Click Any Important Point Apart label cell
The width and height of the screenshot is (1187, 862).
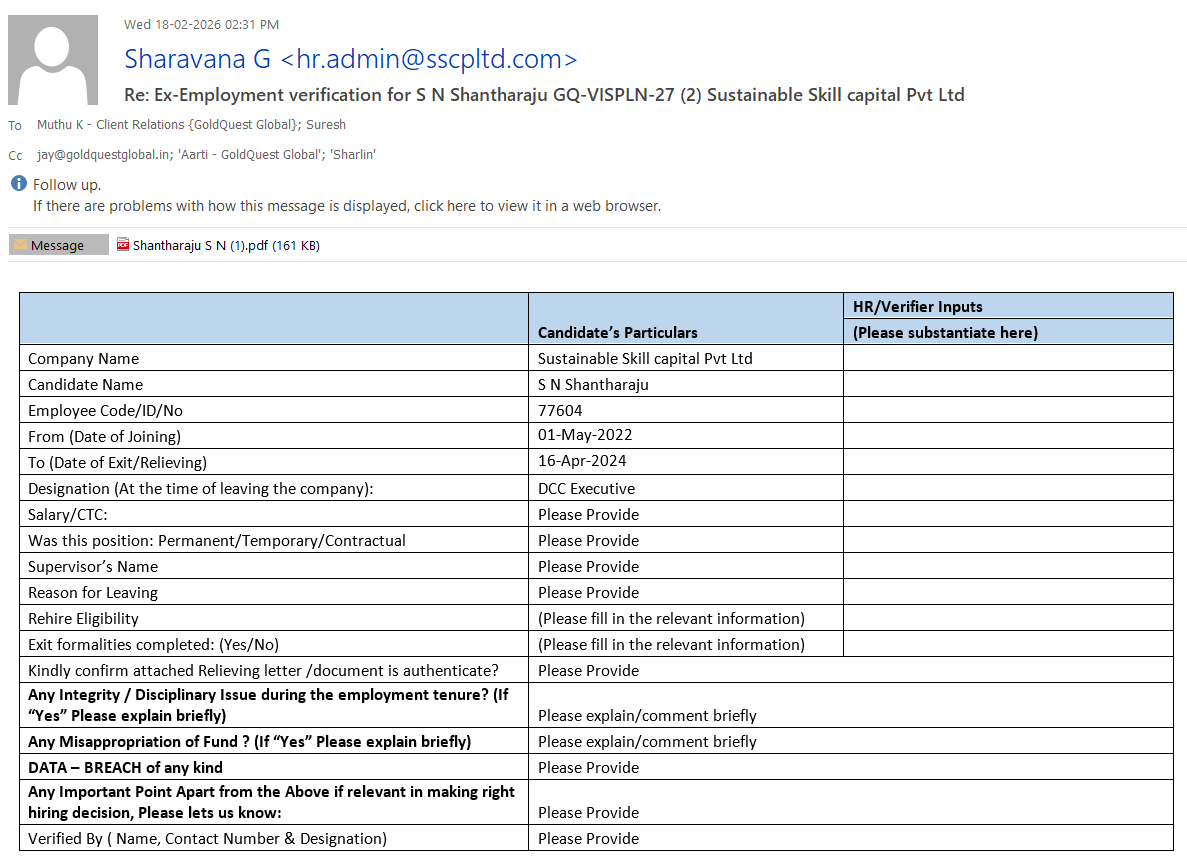tap(274, 802)
